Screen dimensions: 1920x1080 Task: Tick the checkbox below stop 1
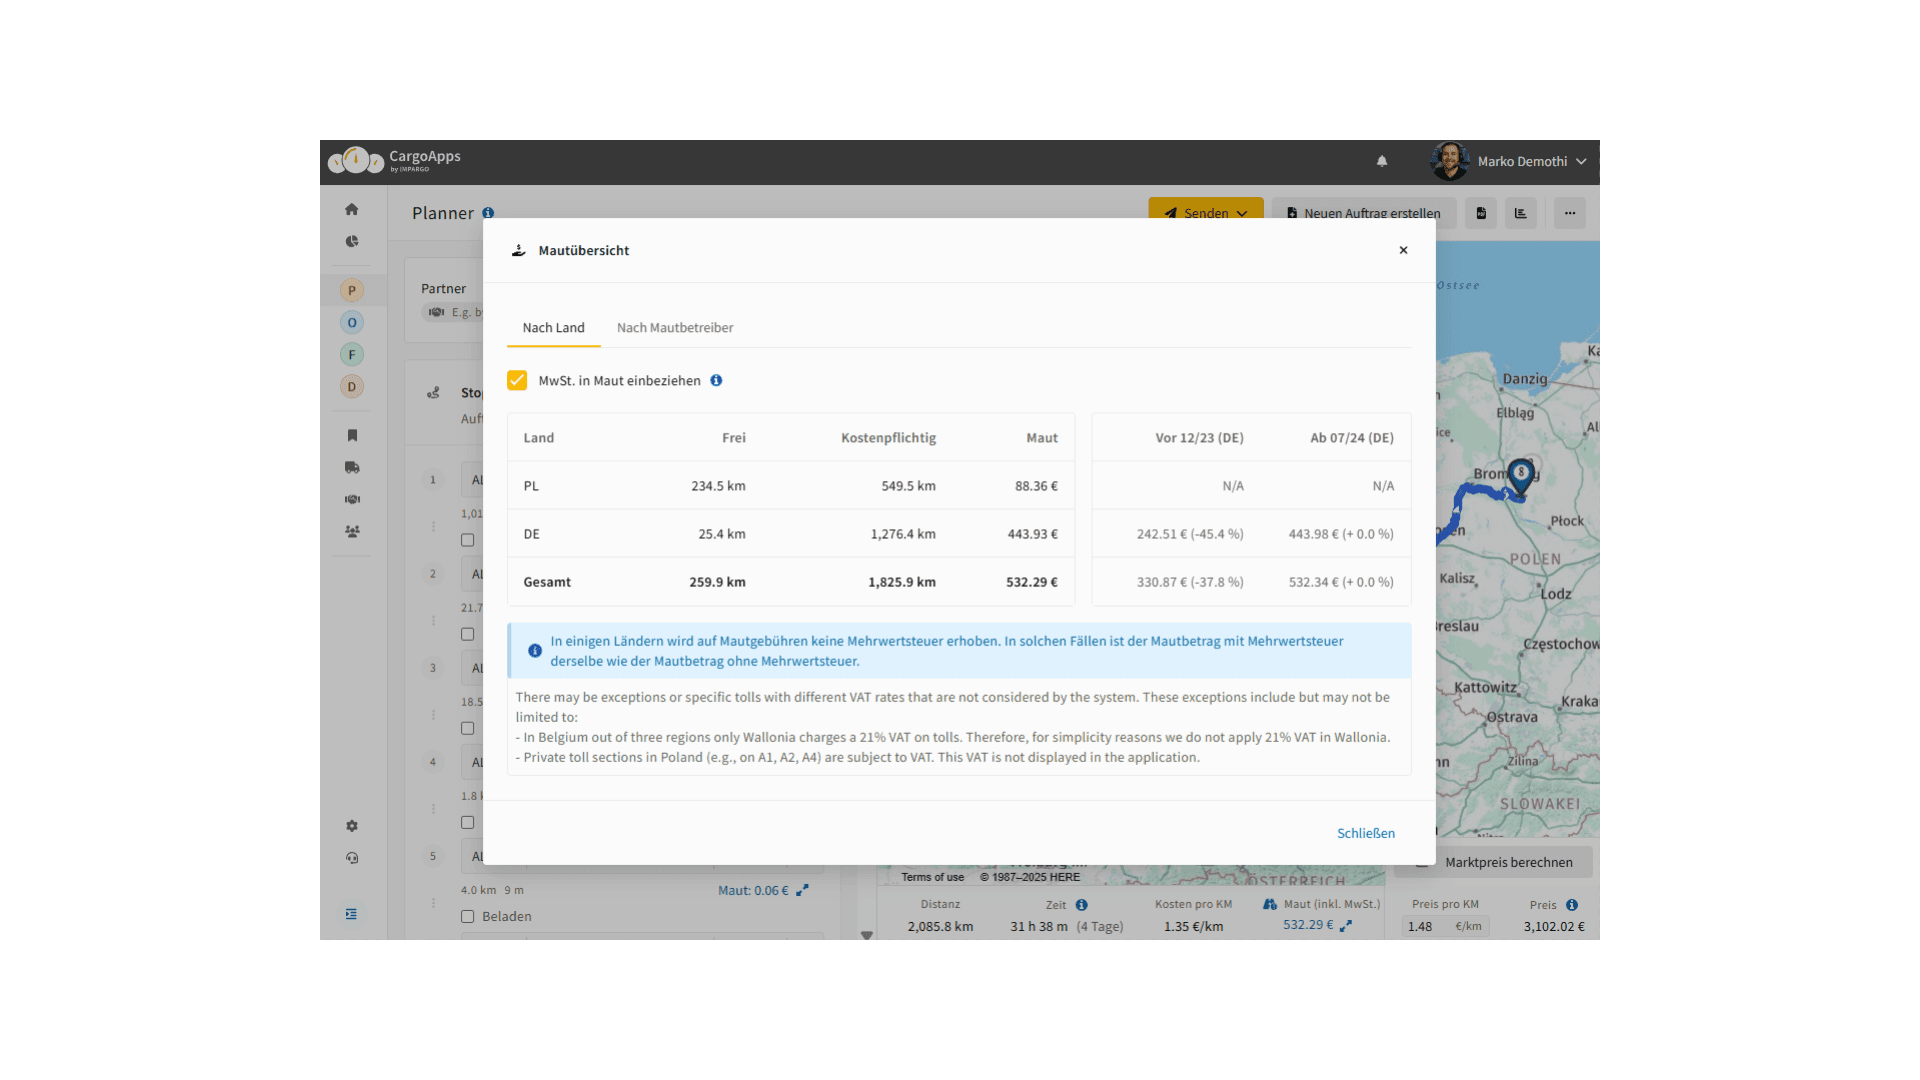point(467,540)
